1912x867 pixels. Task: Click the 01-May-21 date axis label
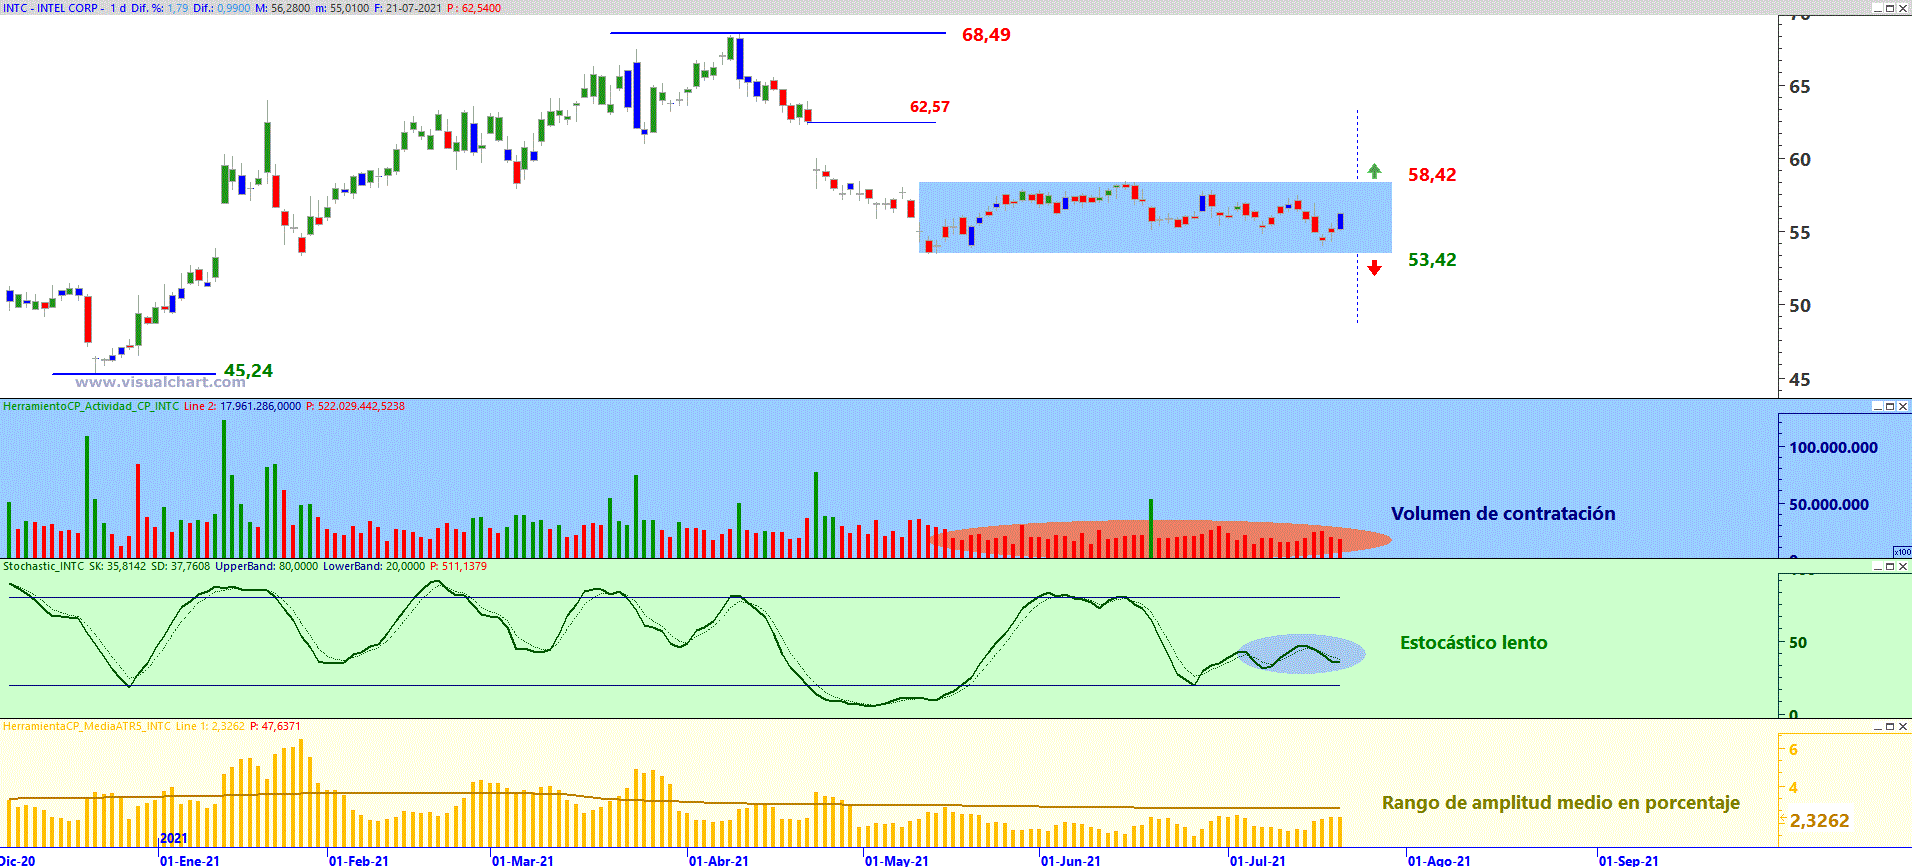[897, 860]
